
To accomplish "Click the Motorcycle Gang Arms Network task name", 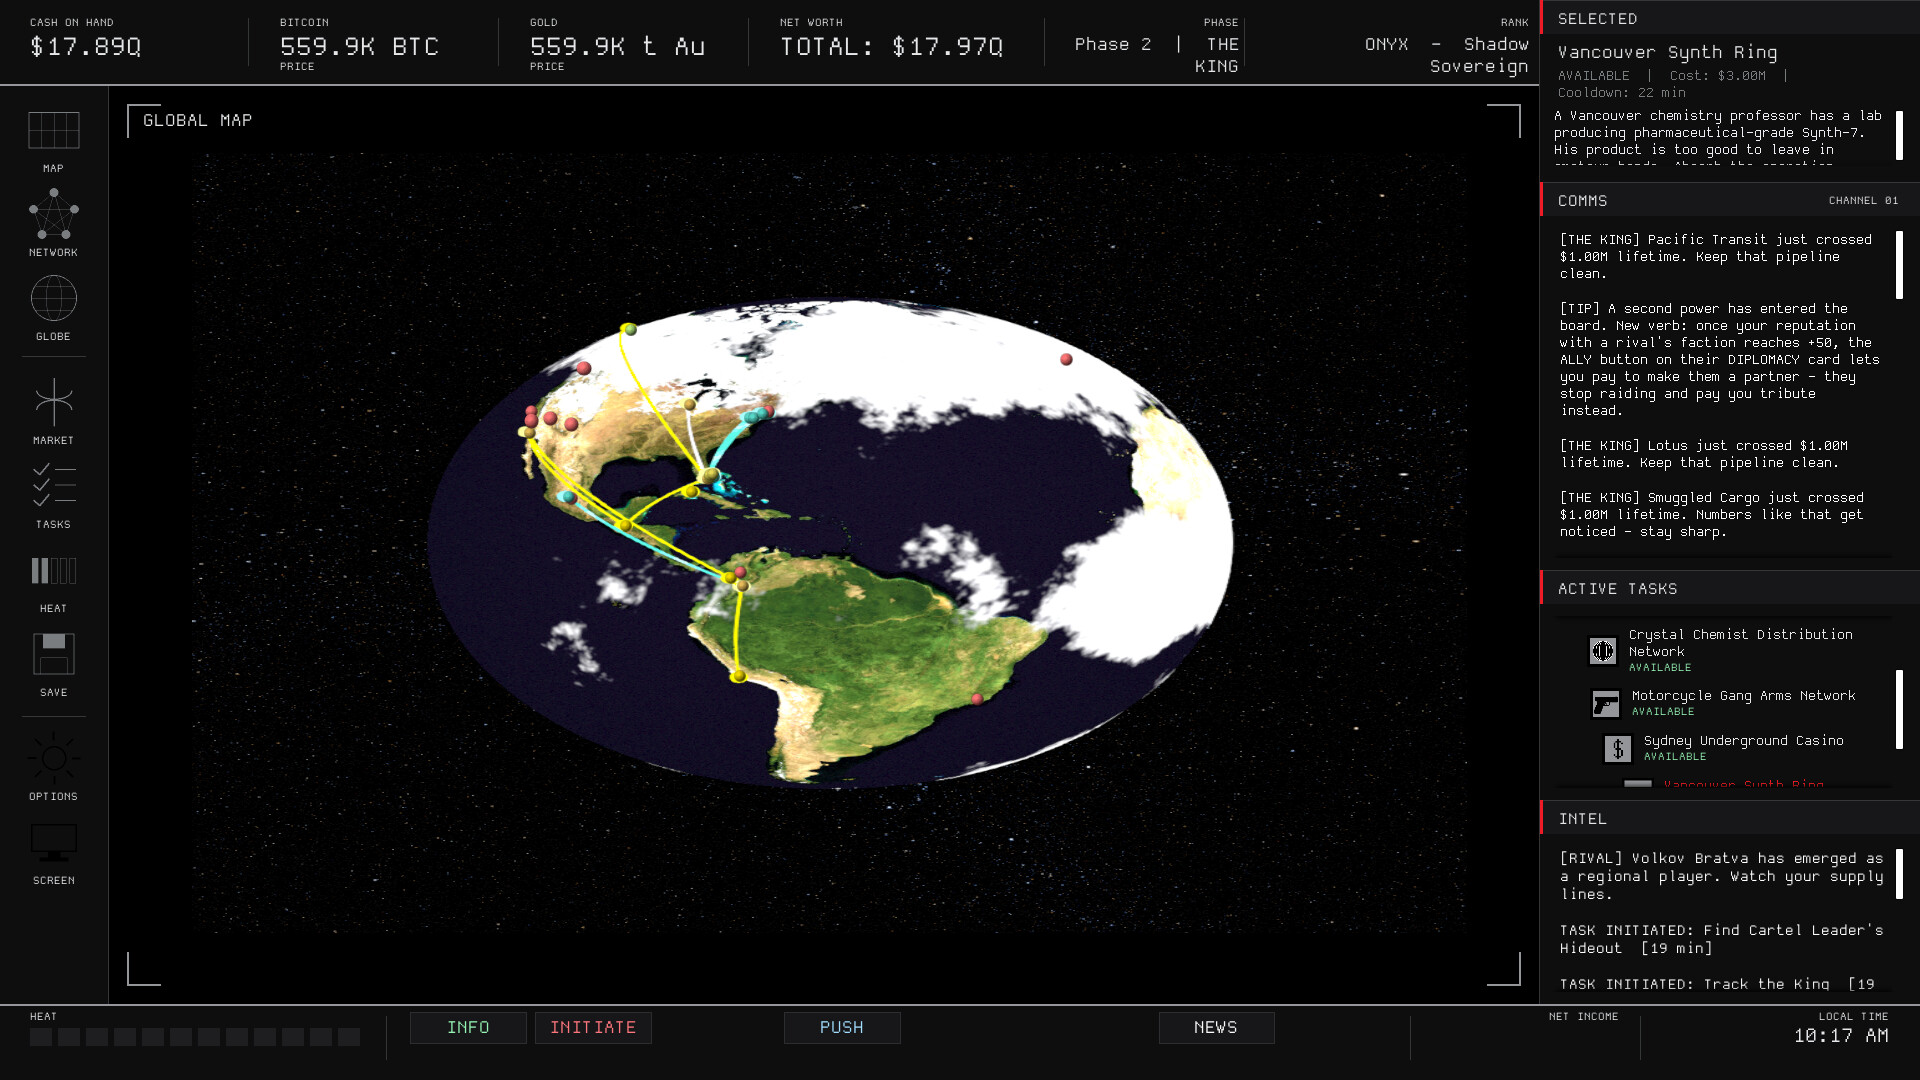I will [1743, 696].
